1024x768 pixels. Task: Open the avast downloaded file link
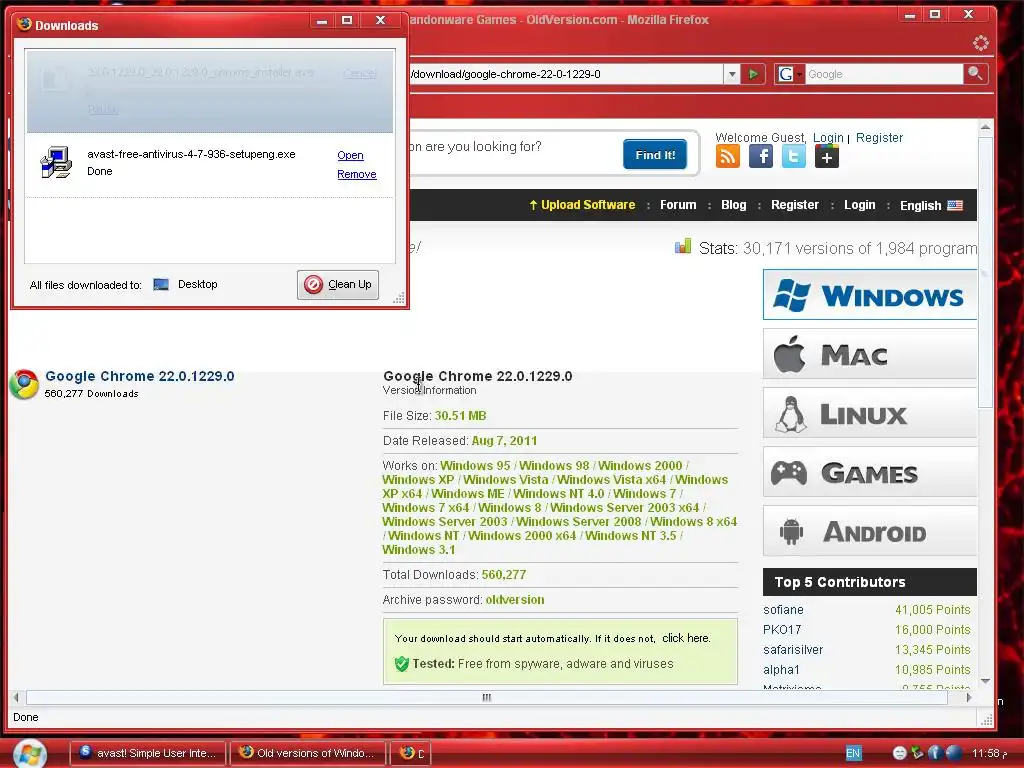[350, 155]
